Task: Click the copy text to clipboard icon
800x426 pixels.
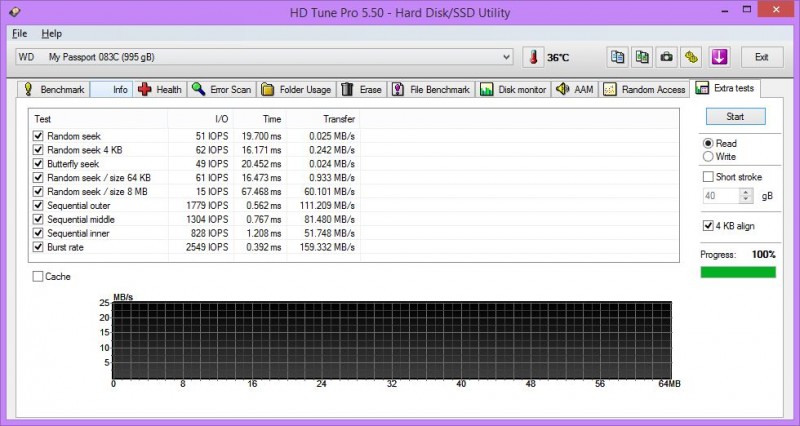Action: [618, 57]
